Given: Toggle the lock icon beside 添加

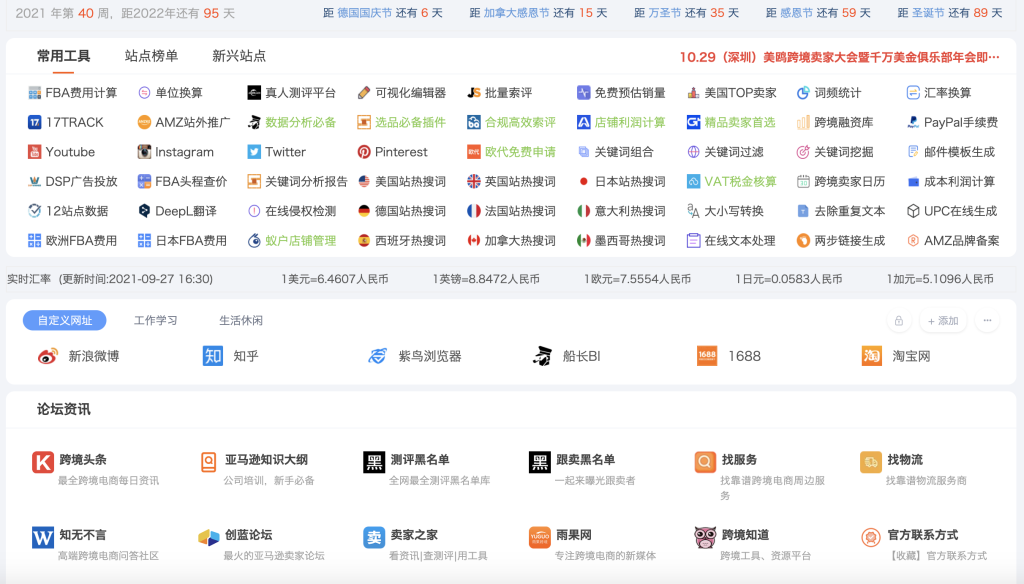Looking at the screenshot, I should click(x=899, y=321).
